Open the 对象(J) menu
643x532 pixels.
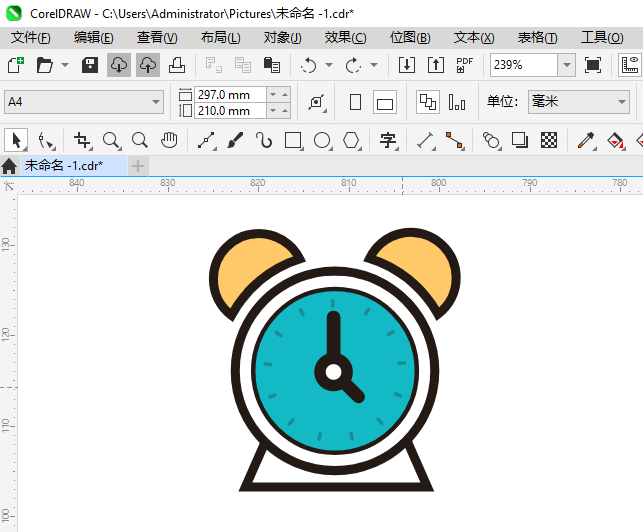coord(283,38)
